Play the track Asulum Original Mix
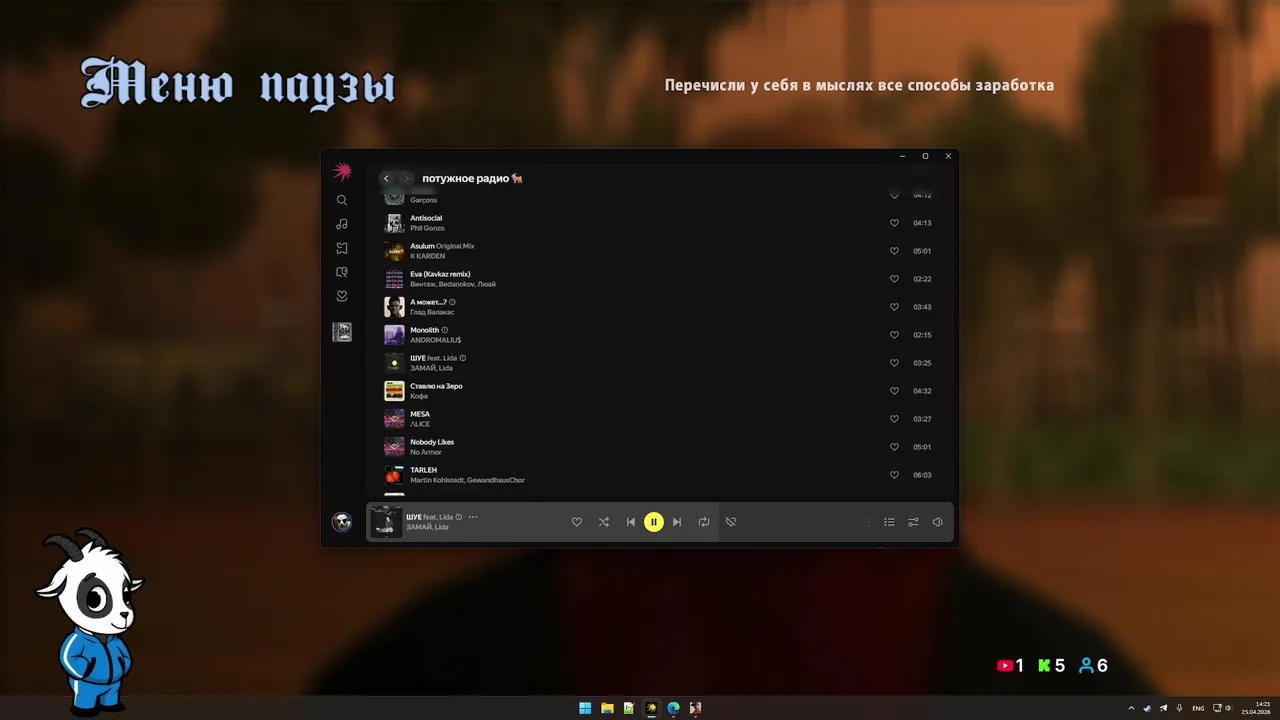This screenshot has height=720, width=1280. [442, 246]
